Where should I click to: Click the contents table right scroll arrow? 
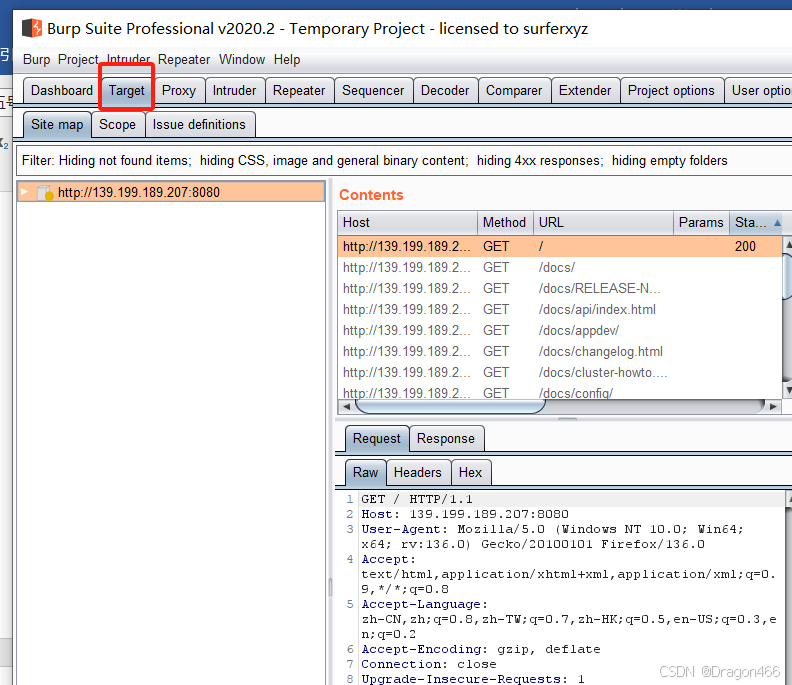click(773, 406)
